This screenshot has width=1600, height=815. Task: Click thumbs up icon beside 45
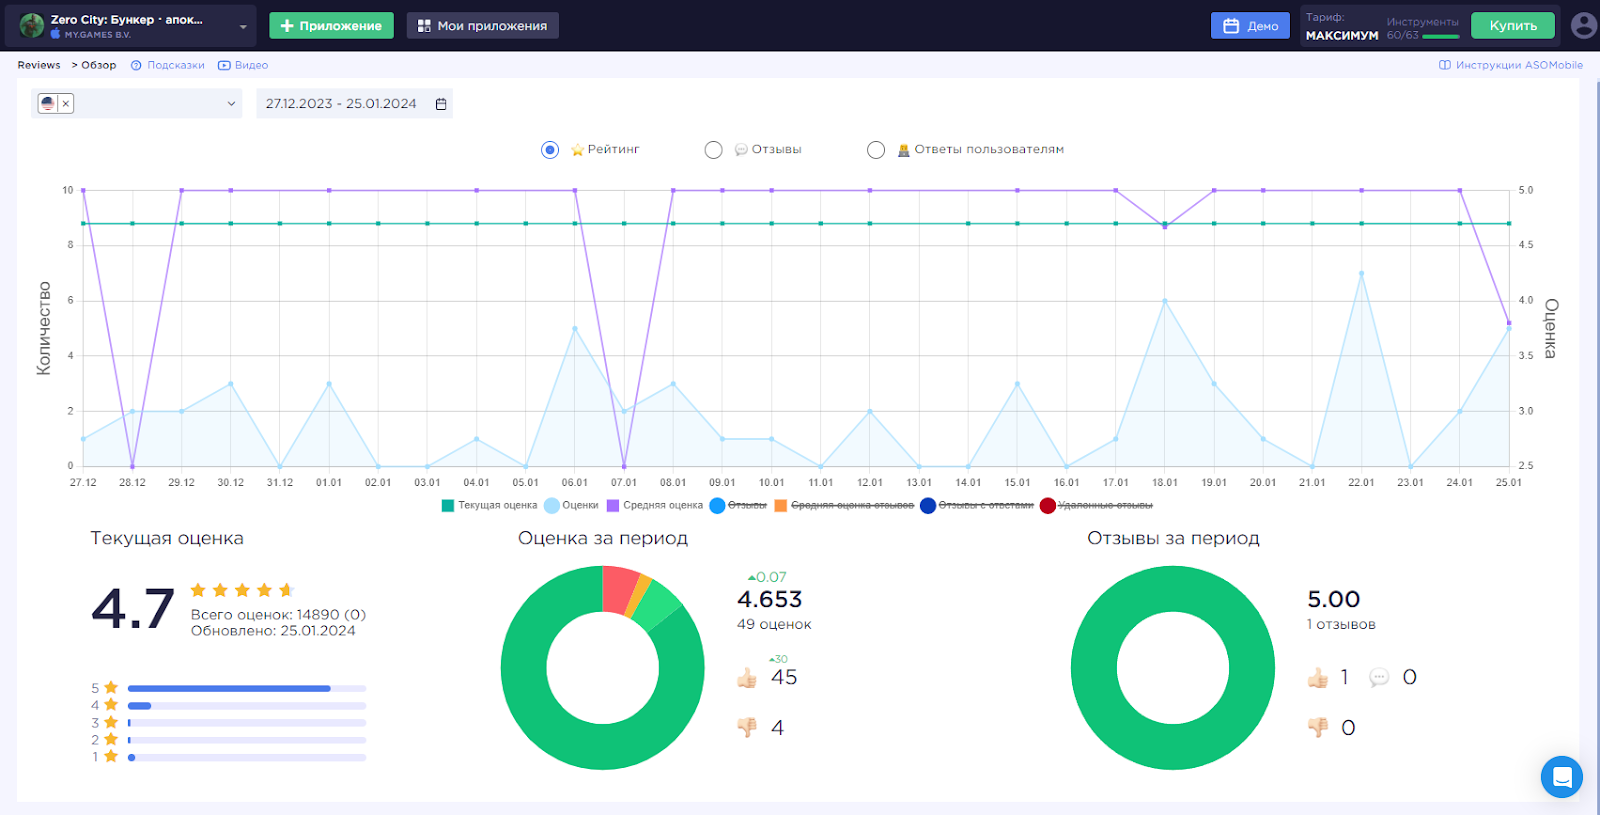pyautogui.click(x=747, y=678)
